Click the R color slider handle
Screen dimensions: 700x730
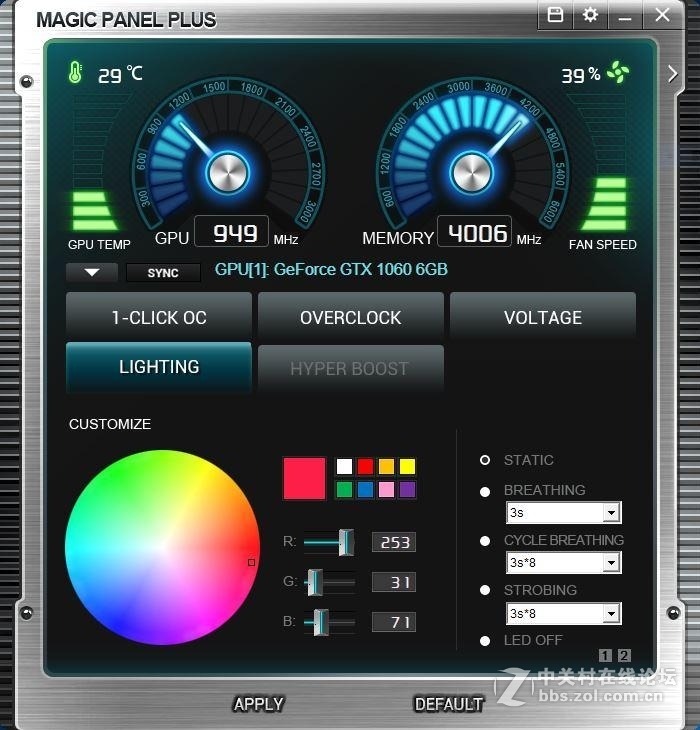[x=346, y=542]
